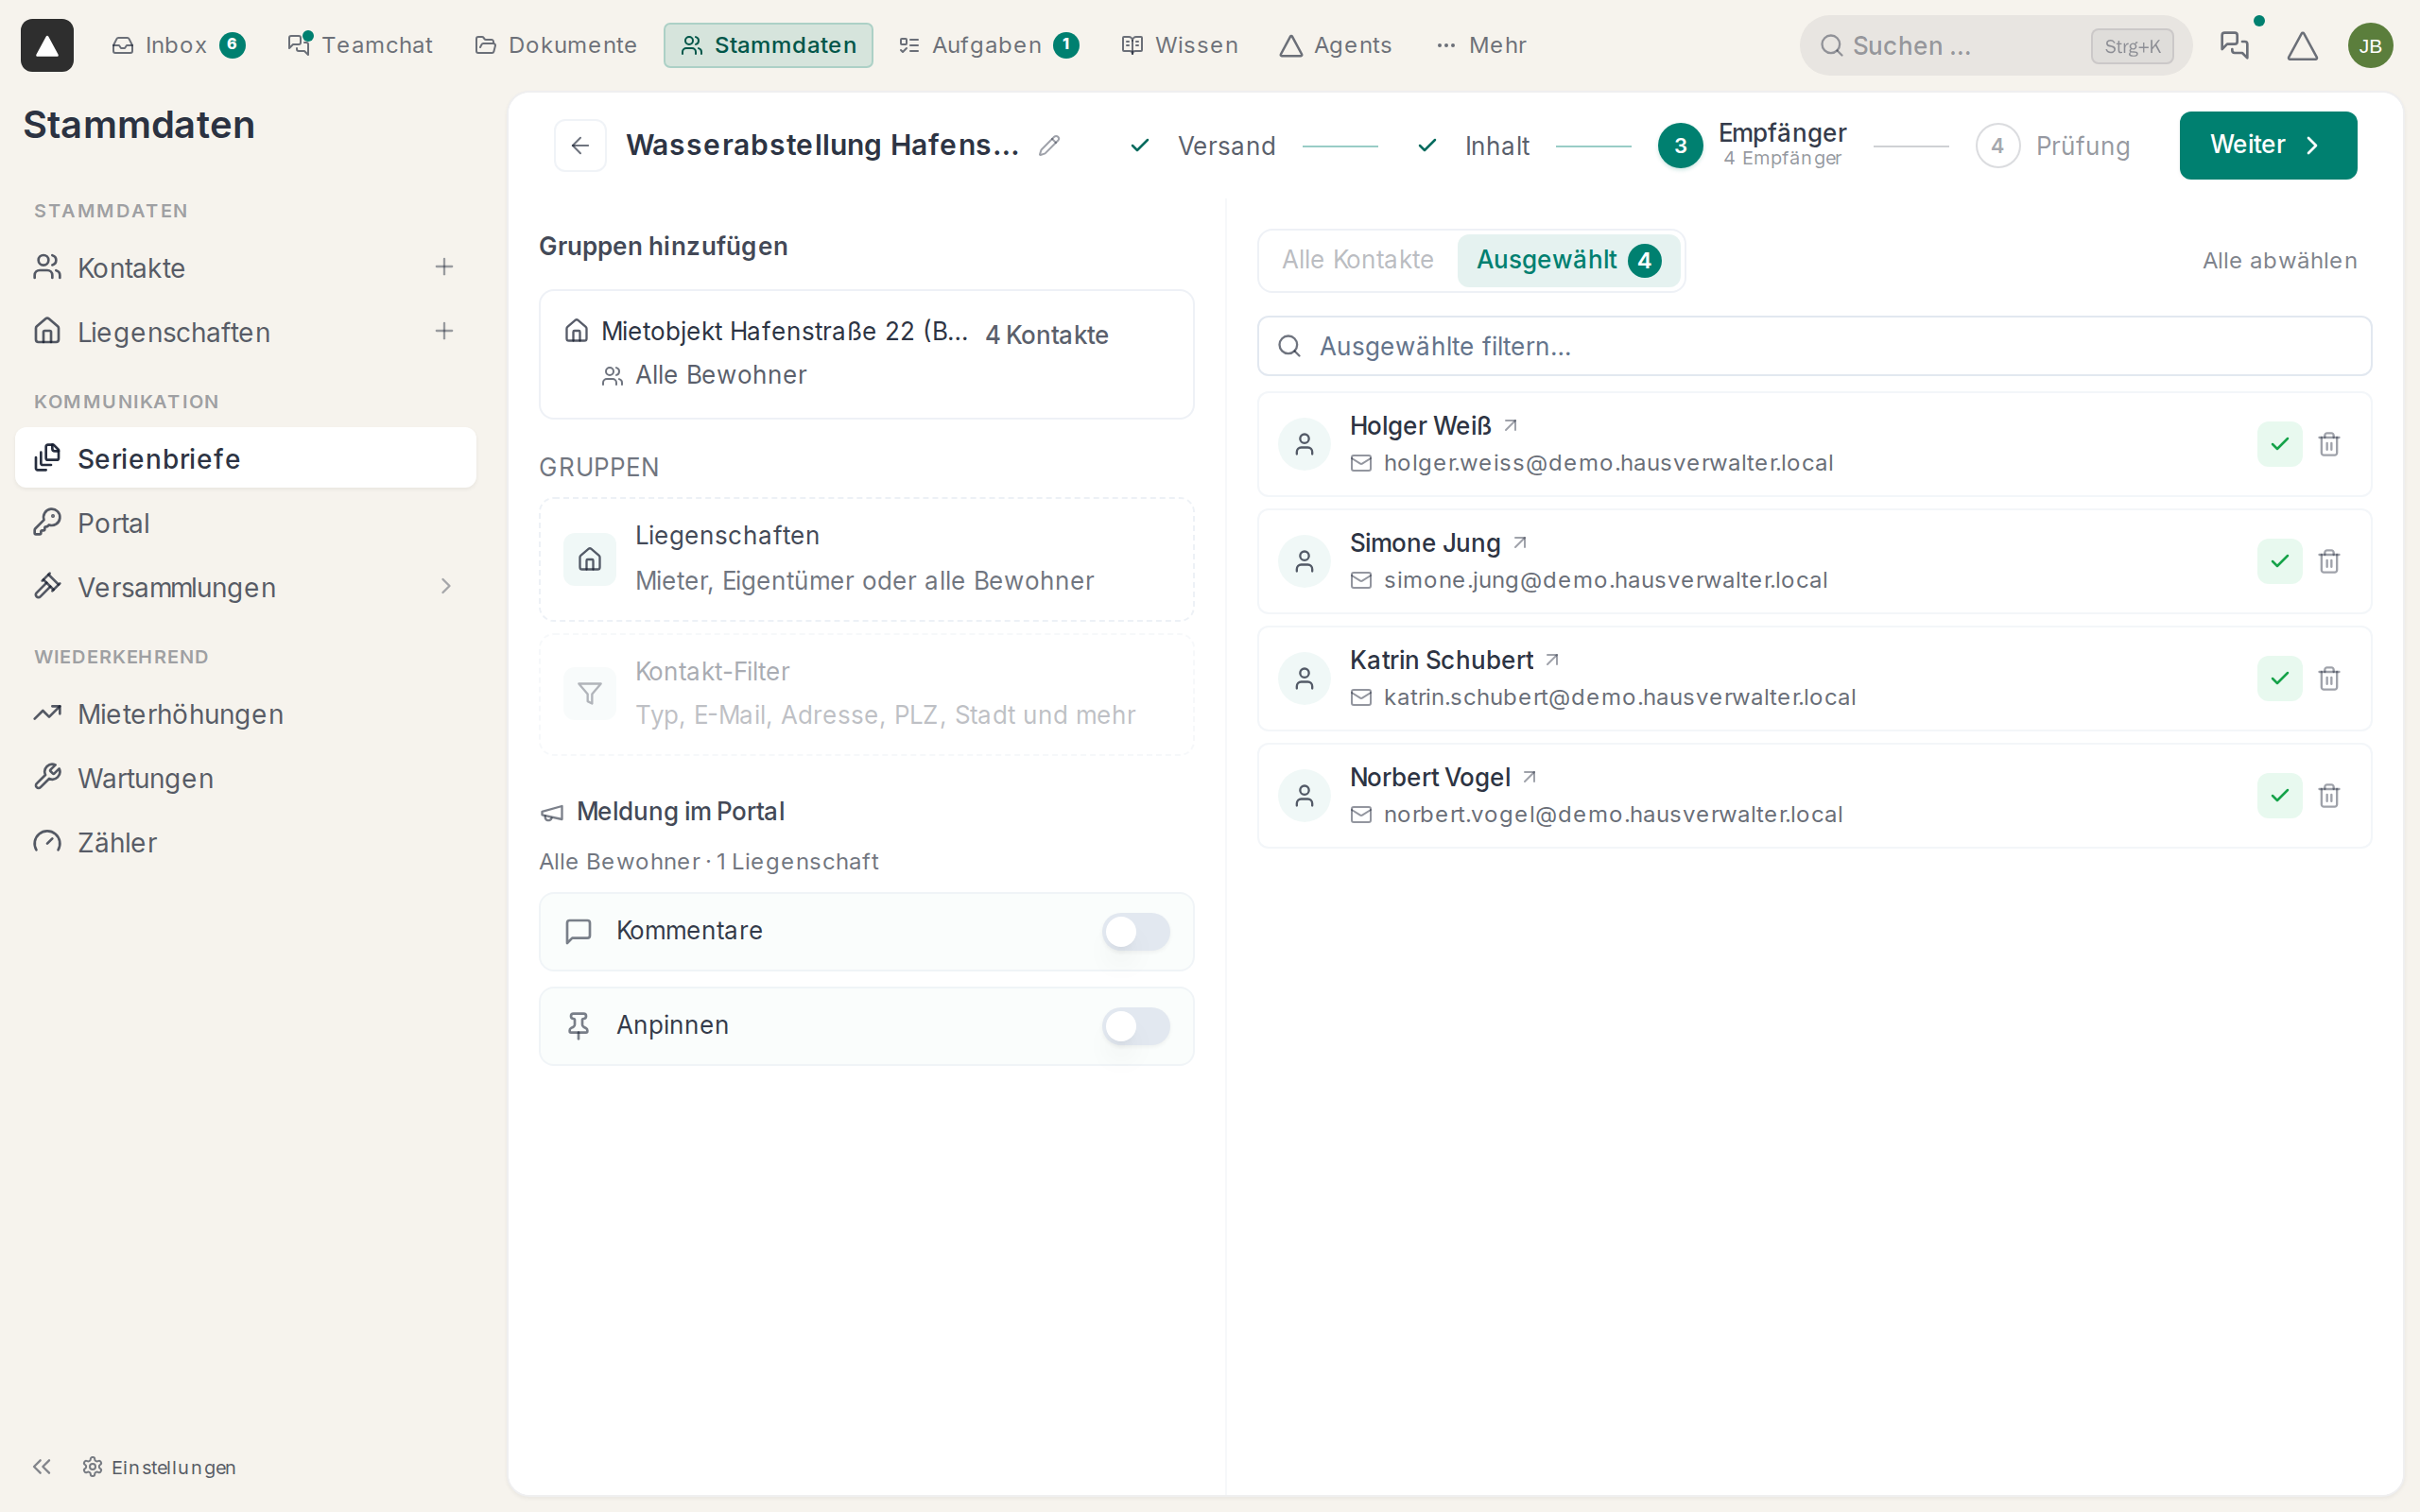
Task: Click the Ausgewählte filtern search field
Action: point(1814,346)
